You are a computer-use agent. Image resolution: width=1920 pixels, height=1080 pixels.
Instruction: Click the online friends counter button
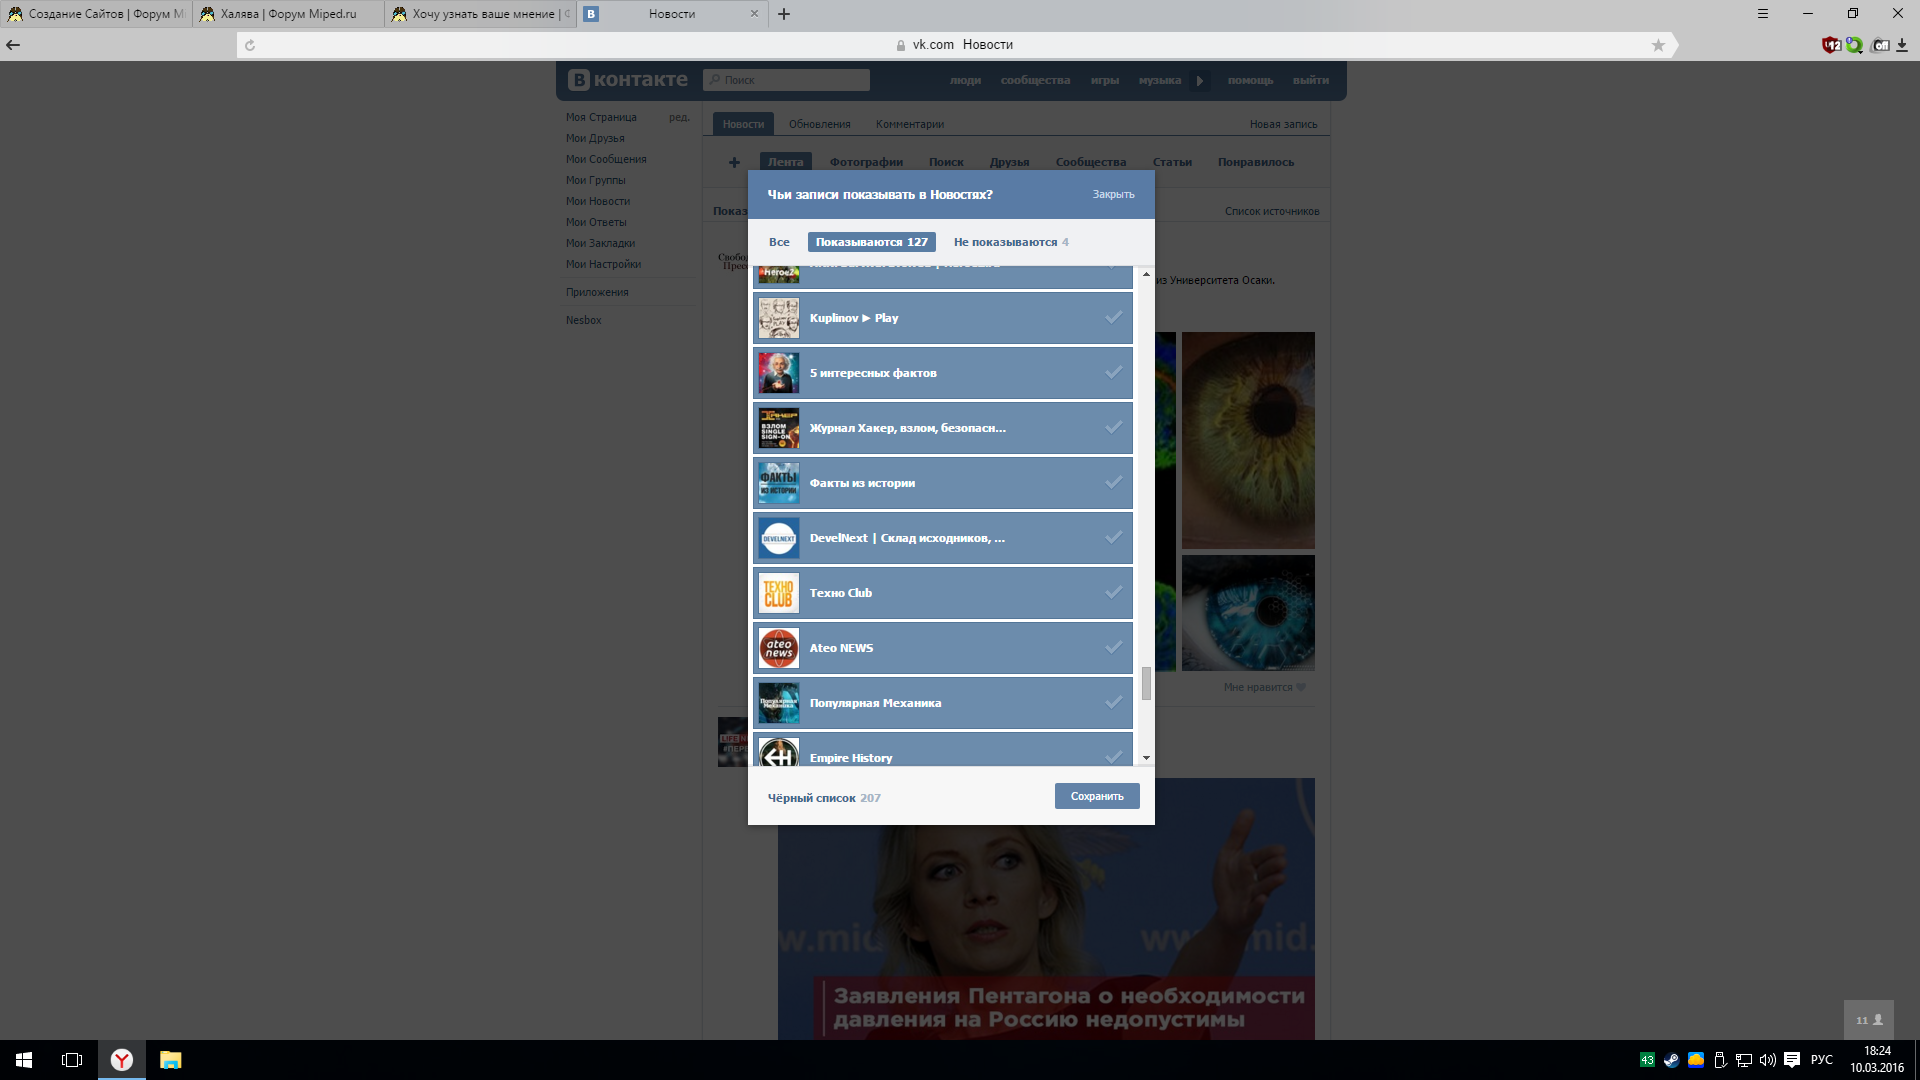pos(1869,1020)
